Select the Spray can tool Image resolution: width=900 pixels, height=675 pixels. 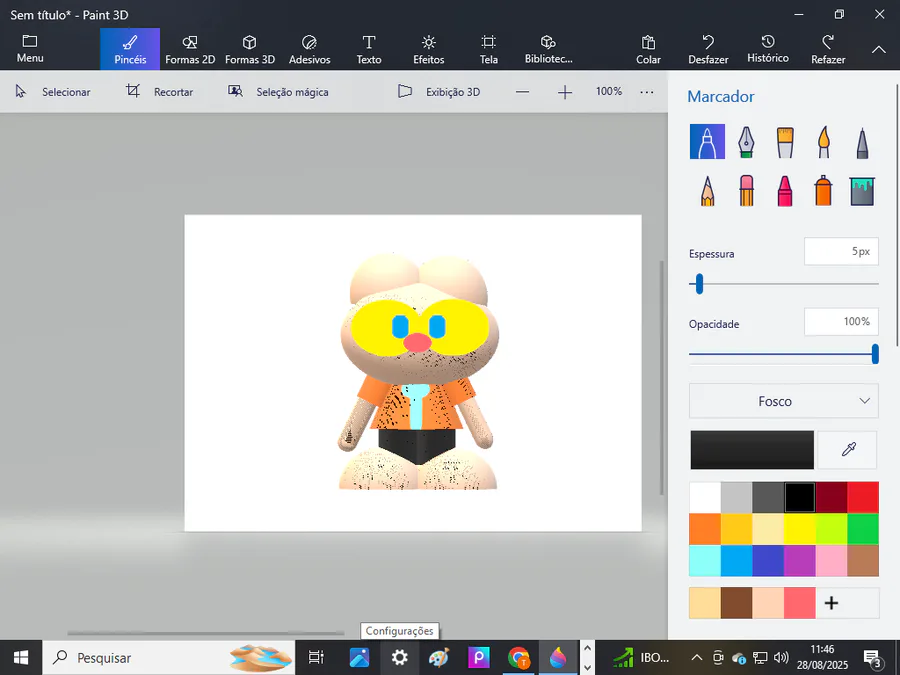(x=823, y=191)
